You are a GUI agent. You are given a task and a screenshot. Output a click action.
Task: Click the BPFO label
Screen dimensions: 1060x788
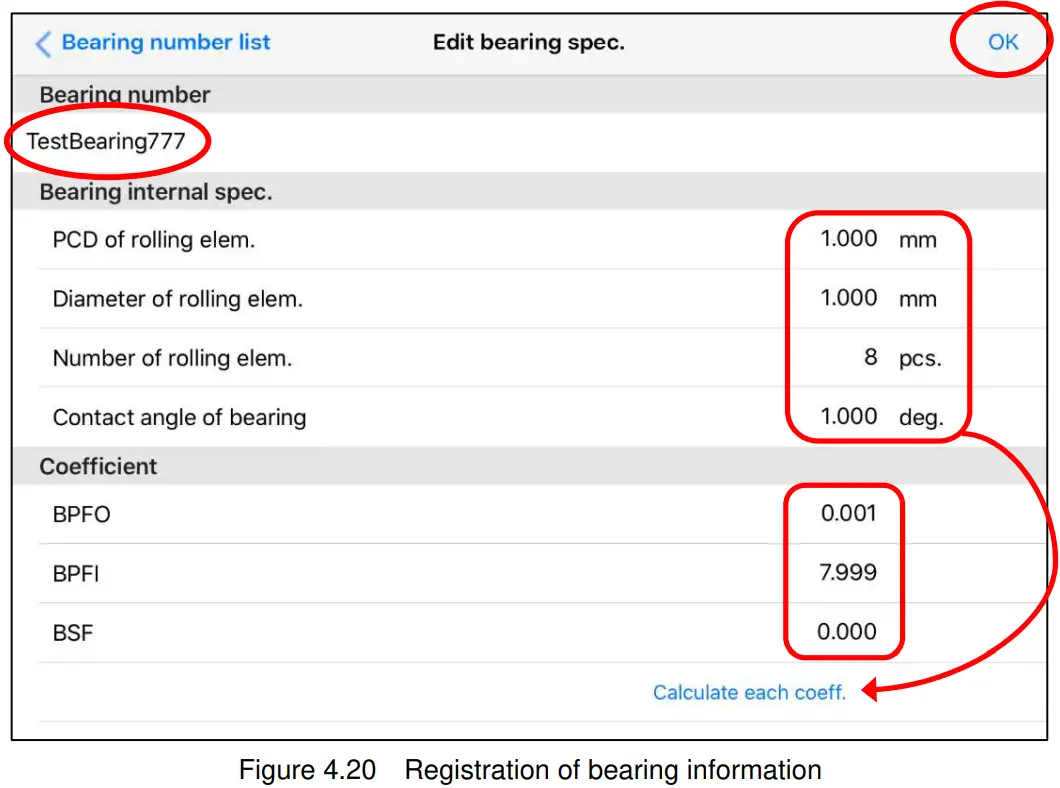click(81, 514)
